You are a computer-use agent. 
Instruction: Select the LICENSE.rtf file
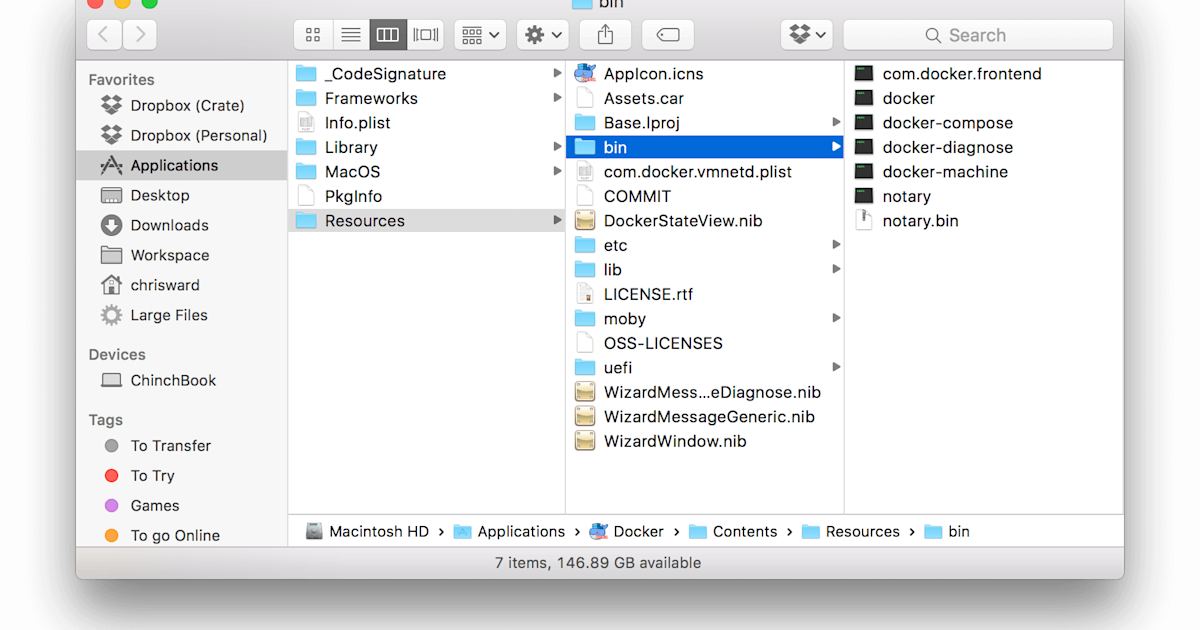click(x=705, y=294)
